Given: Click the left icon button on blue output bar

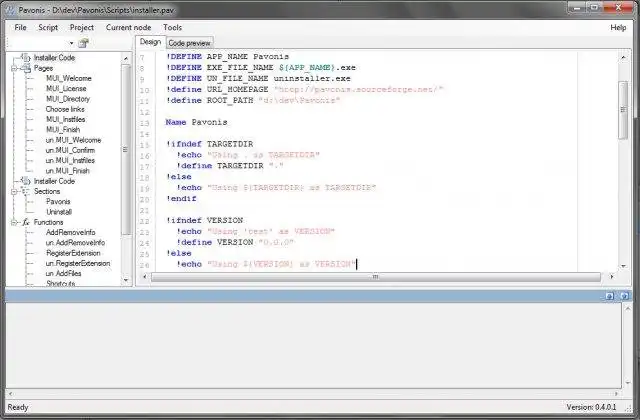Looking at the screenshot, I should (x=610, y=296).
